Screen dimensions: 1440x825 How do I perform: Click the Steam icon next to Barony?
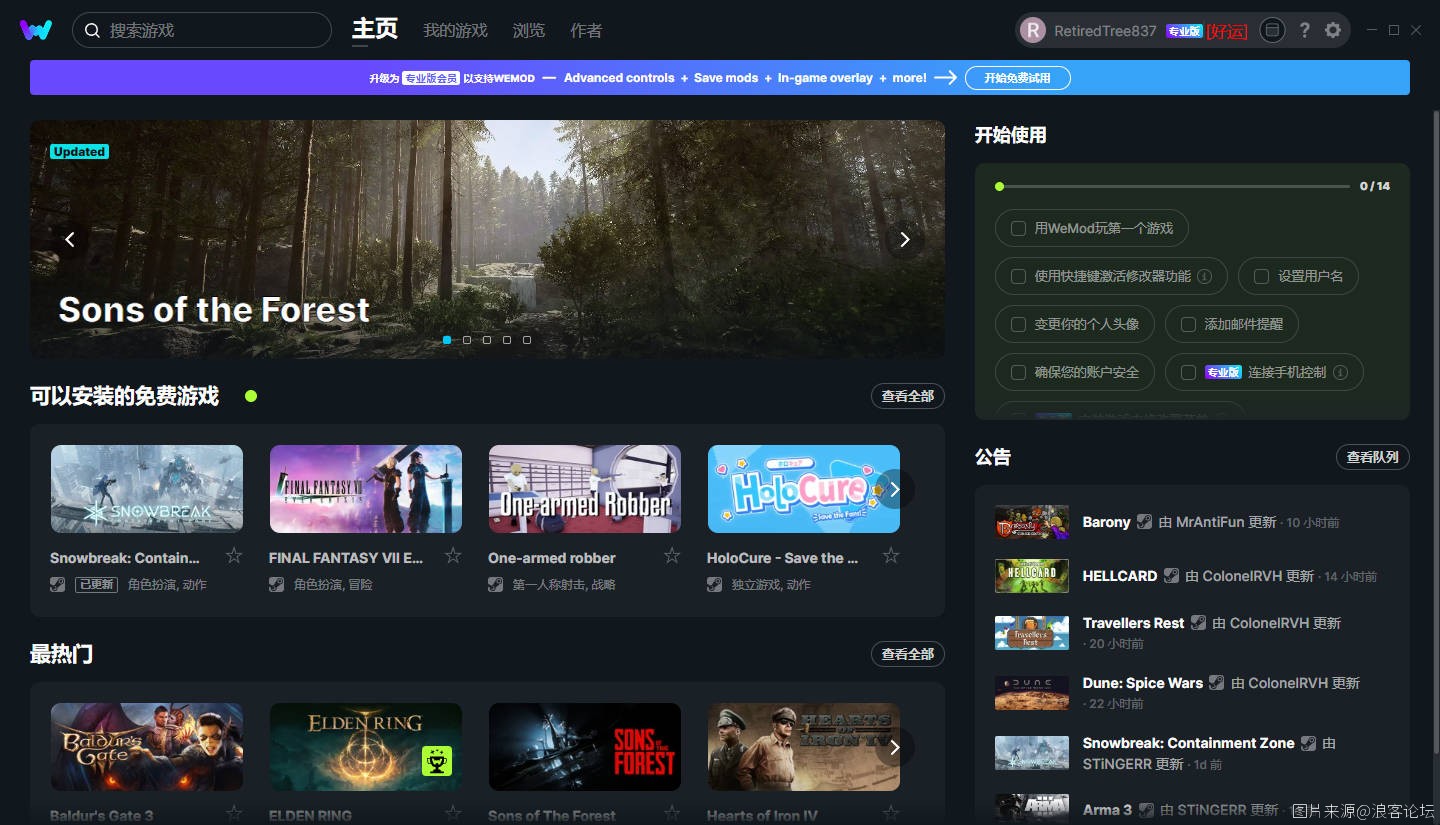(x=1145, y=522)
